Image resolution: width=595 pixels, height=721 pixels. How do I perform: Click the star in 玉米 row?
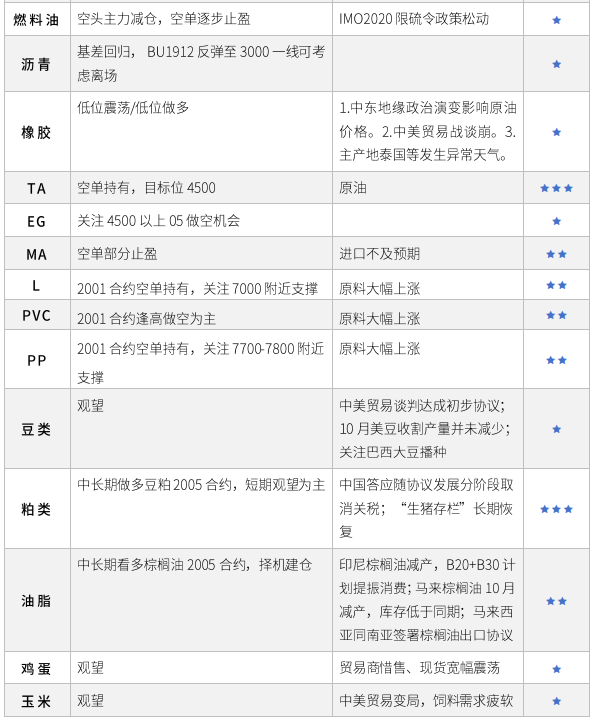[x=556, y=701]
